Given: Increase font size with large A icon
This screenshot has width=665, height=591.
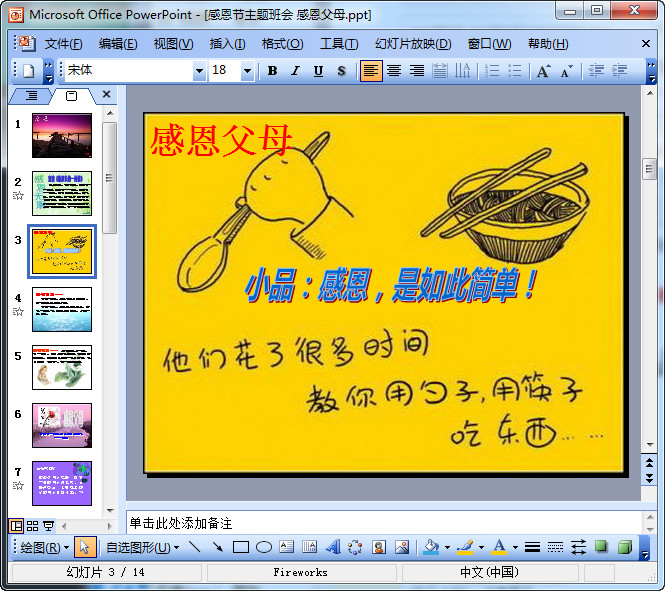Looking at the screenshot, I should [x=543, y=71].
